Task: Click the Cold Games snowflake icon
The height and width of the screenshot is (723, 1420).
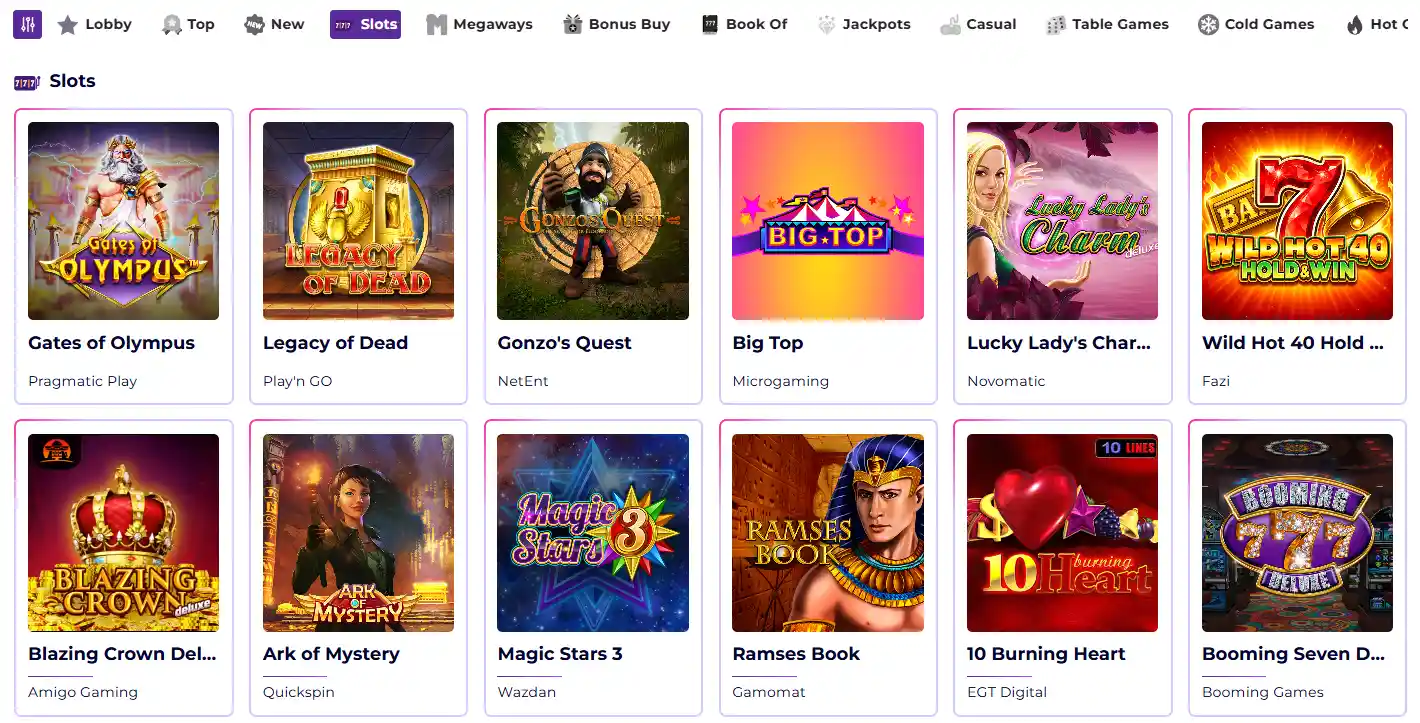Action: 1208,25
